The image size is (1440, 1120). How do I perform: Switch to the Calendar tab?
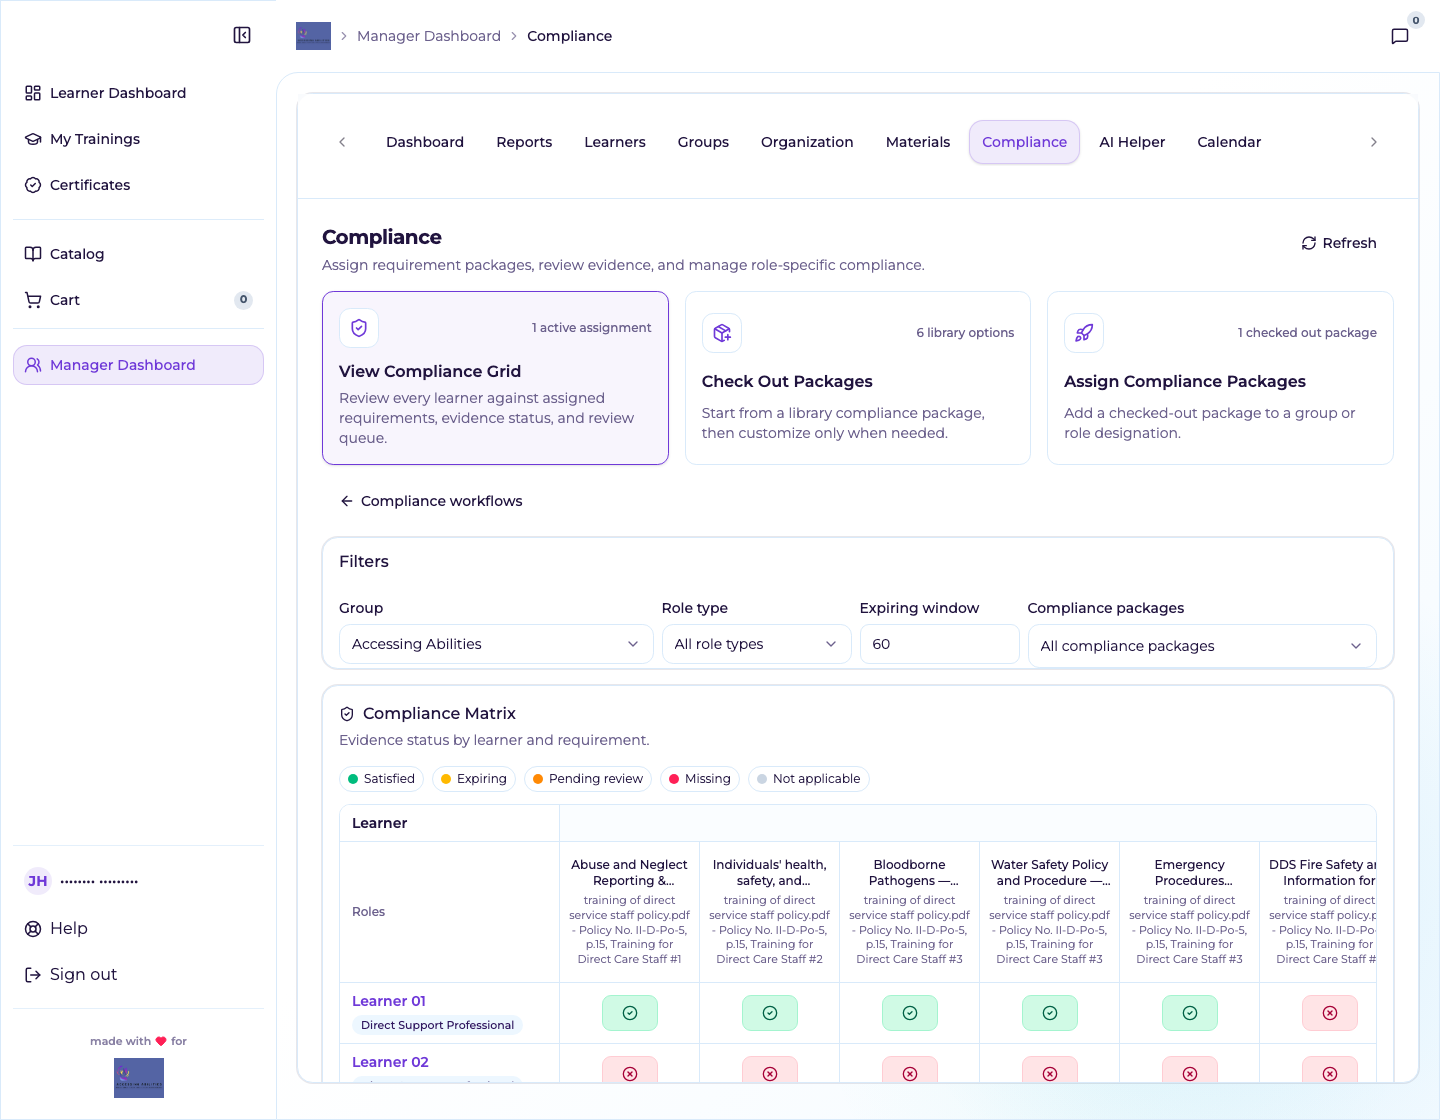(1229, 142)
